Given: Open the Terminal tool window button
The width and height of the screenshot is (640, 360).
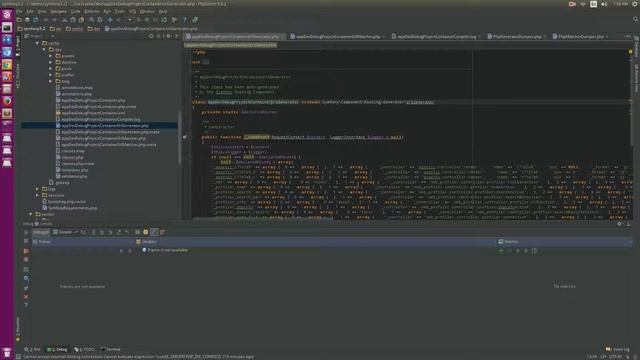Looking at the screenshot, I should coord(111,349).
